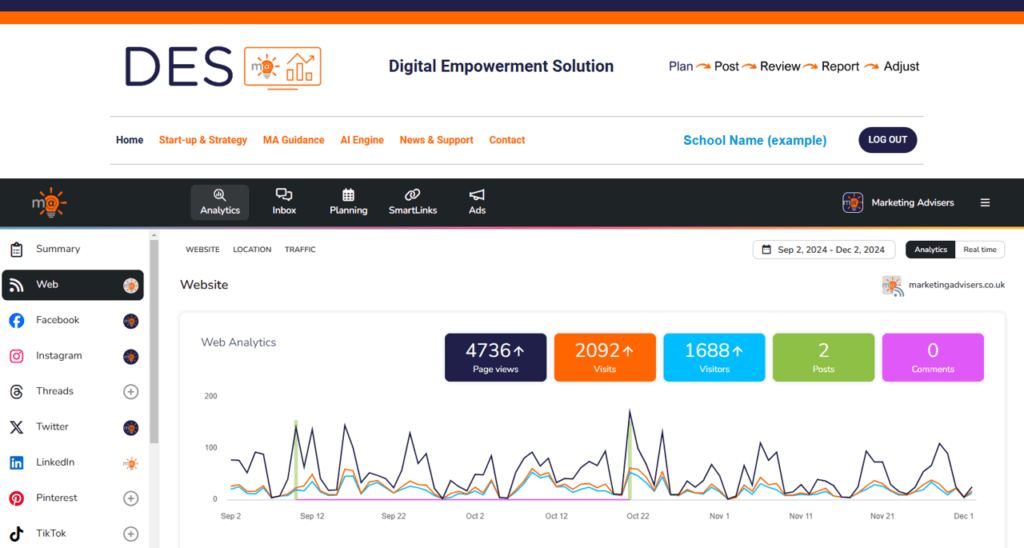Screen dimensions: 1024x548
Task: Click the marketingadvisers.co.uk site icon
Action: tap(892, 285)
